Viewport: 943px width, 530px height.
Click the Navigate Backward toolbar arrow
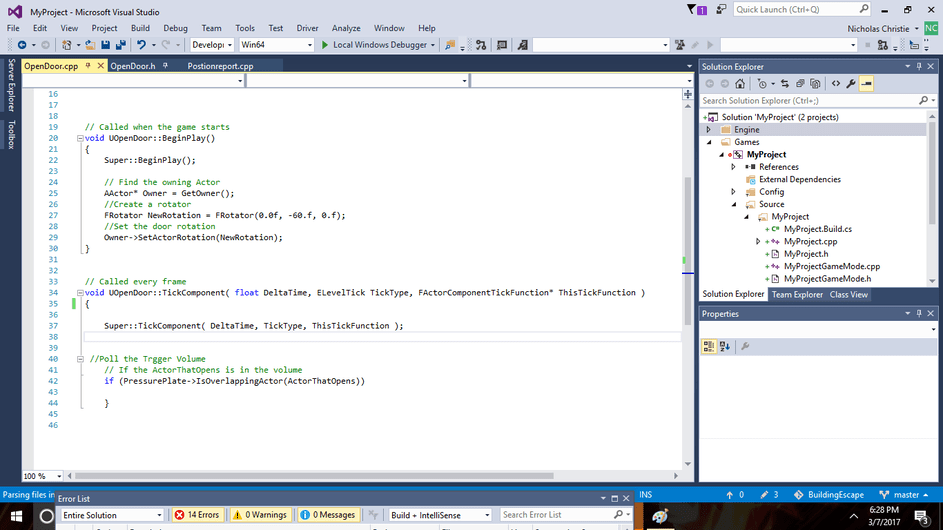[22, 45]
